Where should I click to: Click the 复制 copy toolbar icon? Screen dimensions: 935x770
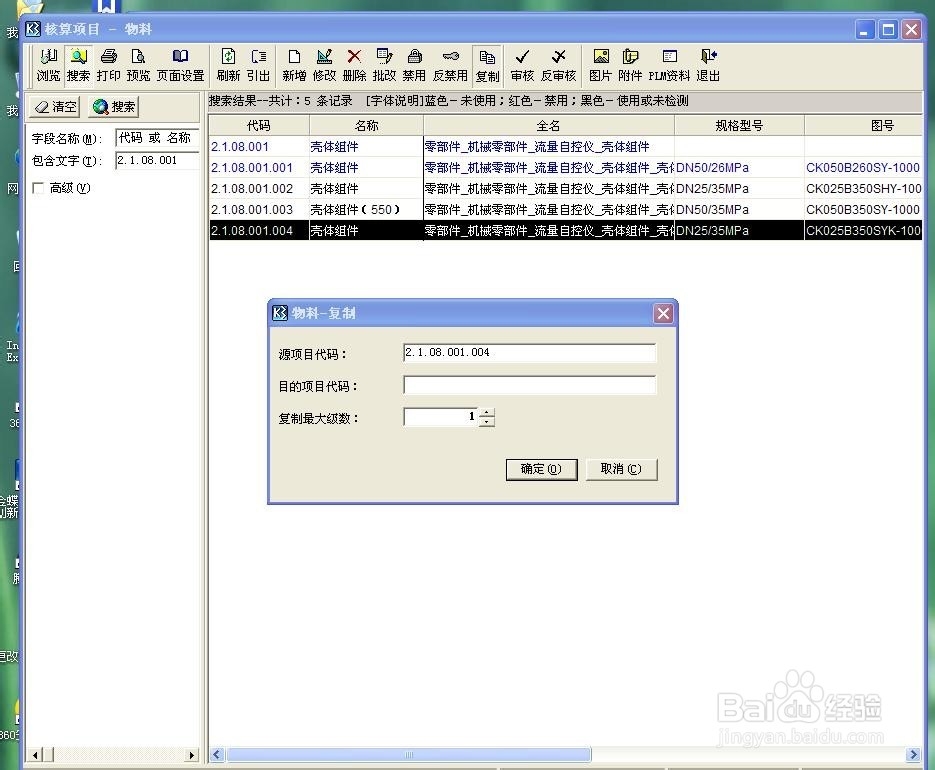click(487, 65)
